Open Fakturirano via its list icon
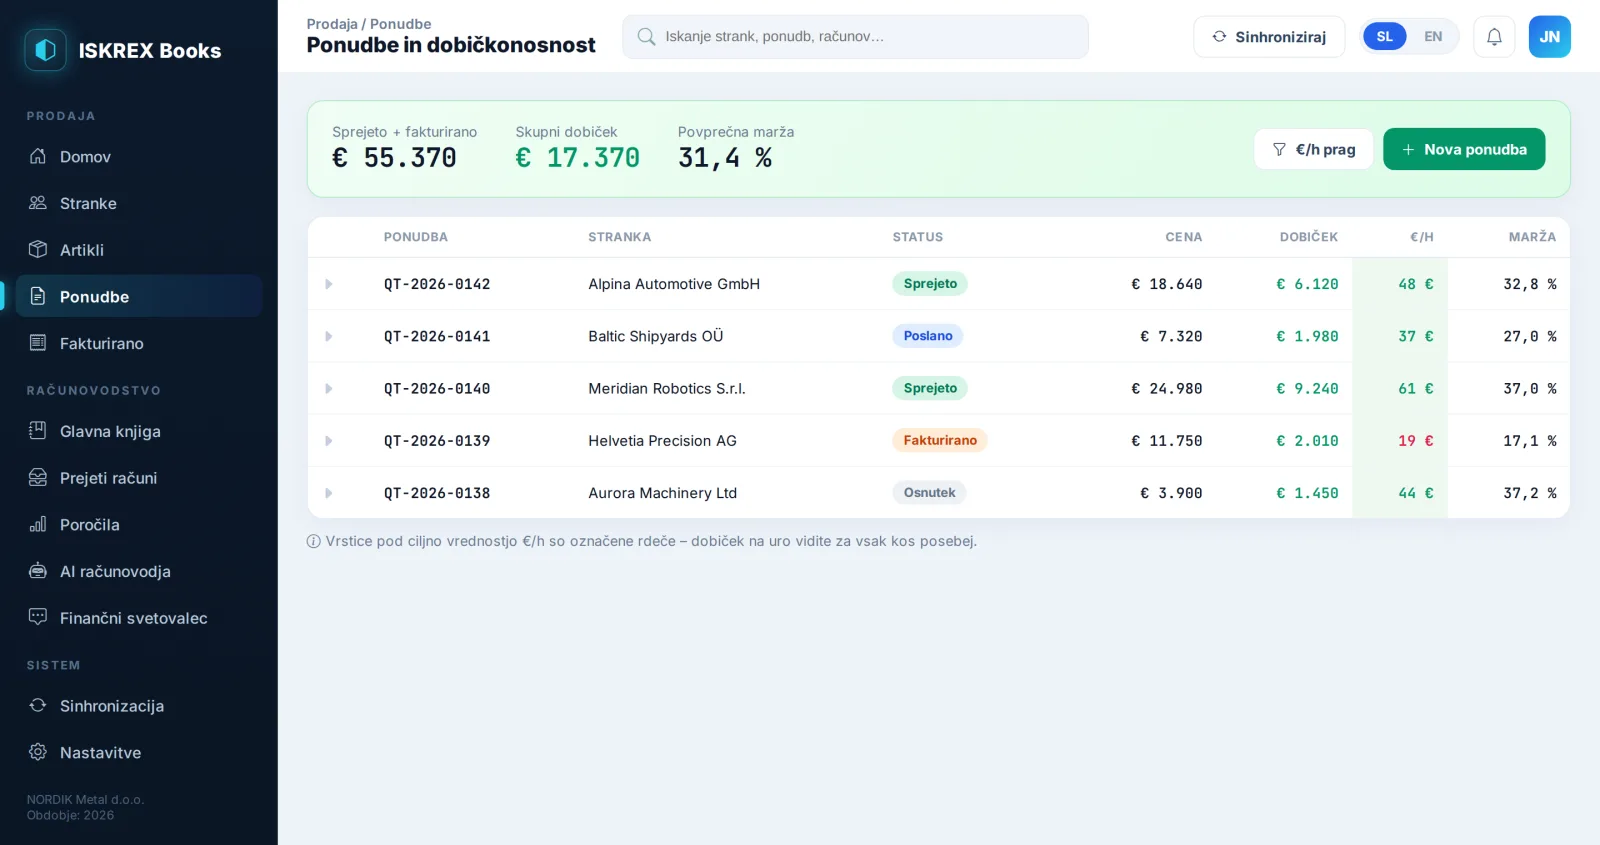The width and height of the screenshot is (1600, 845). (x=38, y=343)
